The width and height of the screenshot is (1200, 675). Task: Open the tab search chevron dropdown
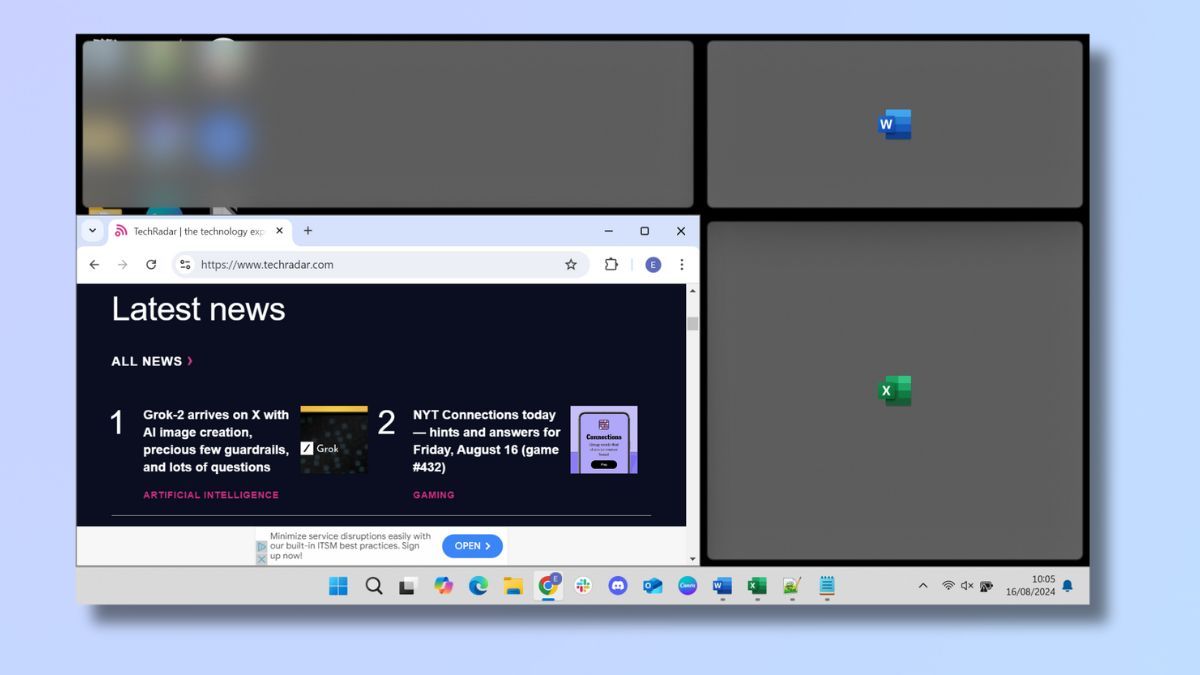point(92,230)
